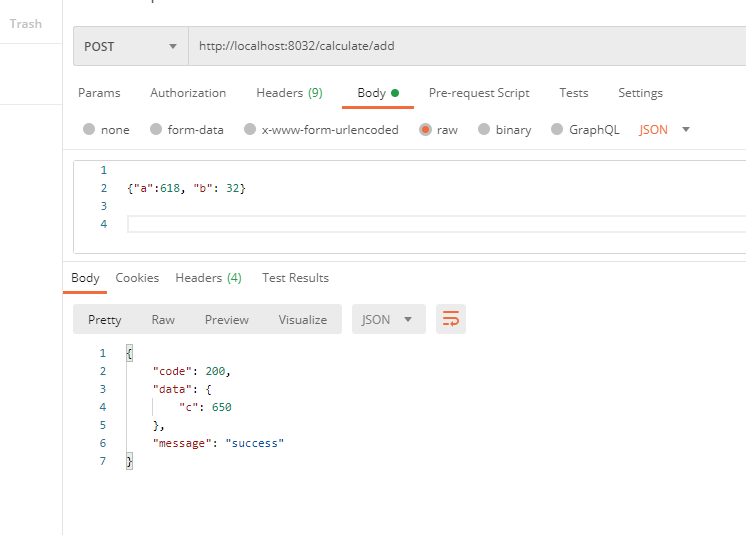Switch to the request Body tab
The height and width of the screenshot is (535, 746).
tap(378, 93)
